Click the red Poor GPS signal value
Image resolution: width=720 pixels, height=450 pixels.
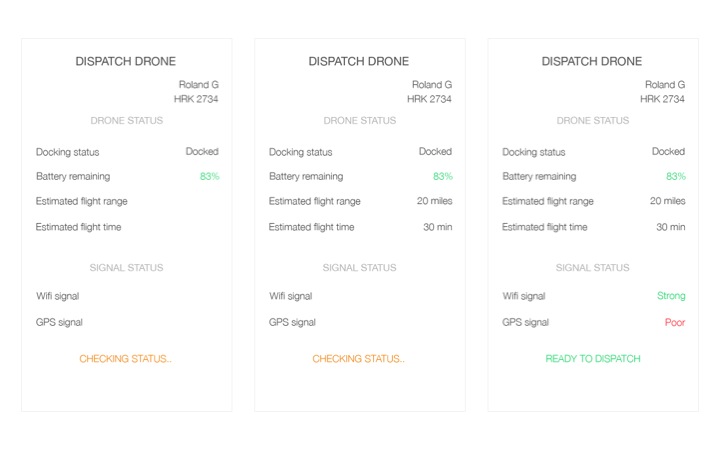coord(675,322)
